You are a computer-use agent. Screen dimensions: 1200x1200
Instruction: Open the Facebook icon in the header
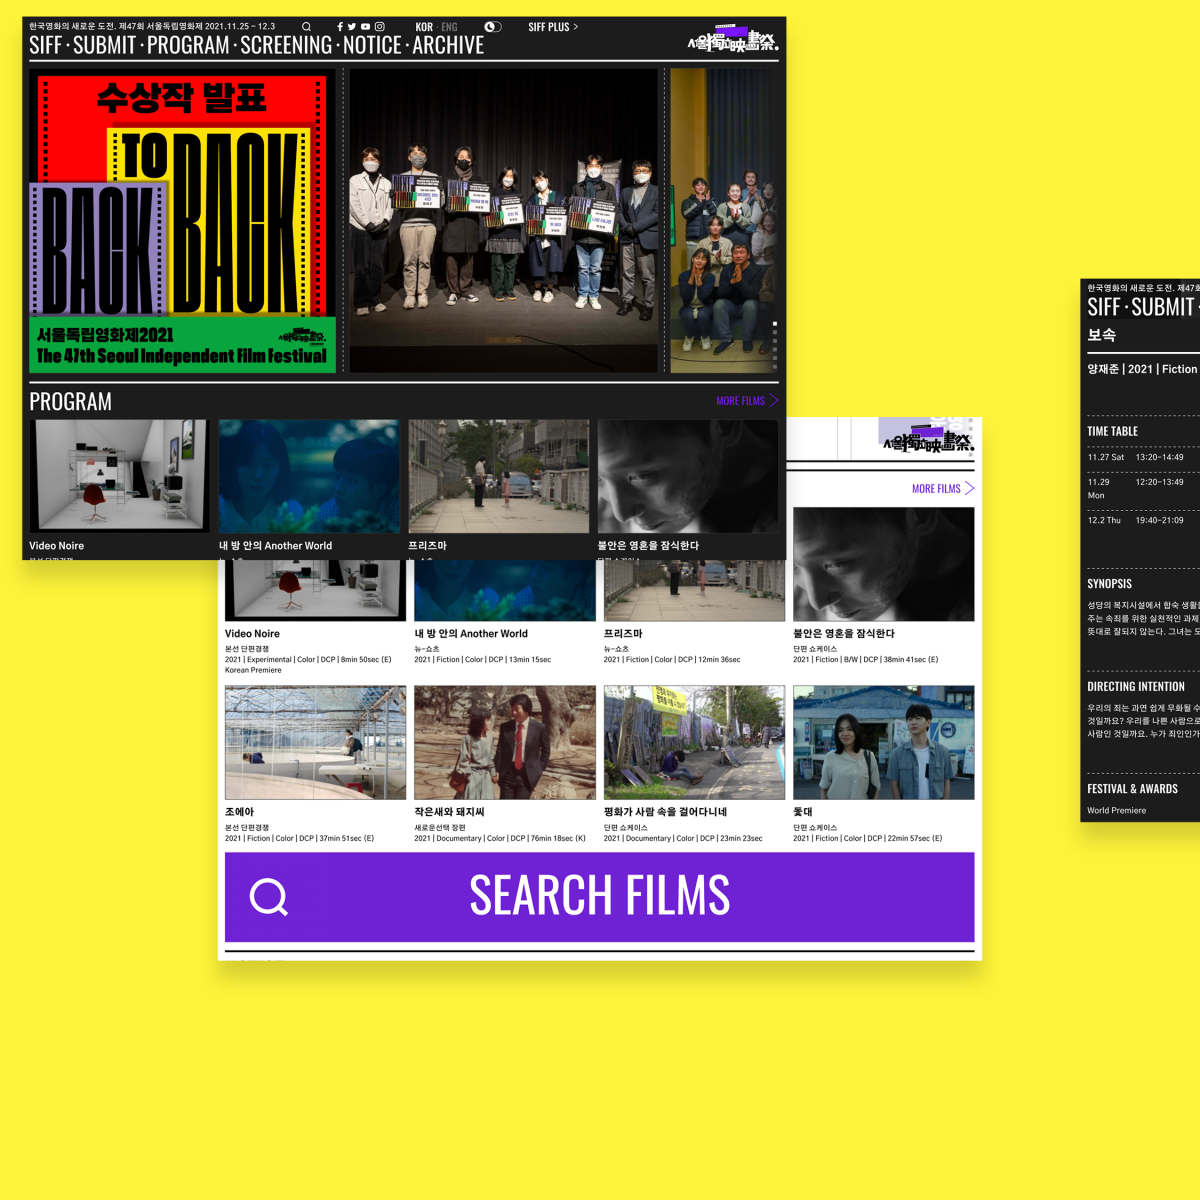click(340, 27)
